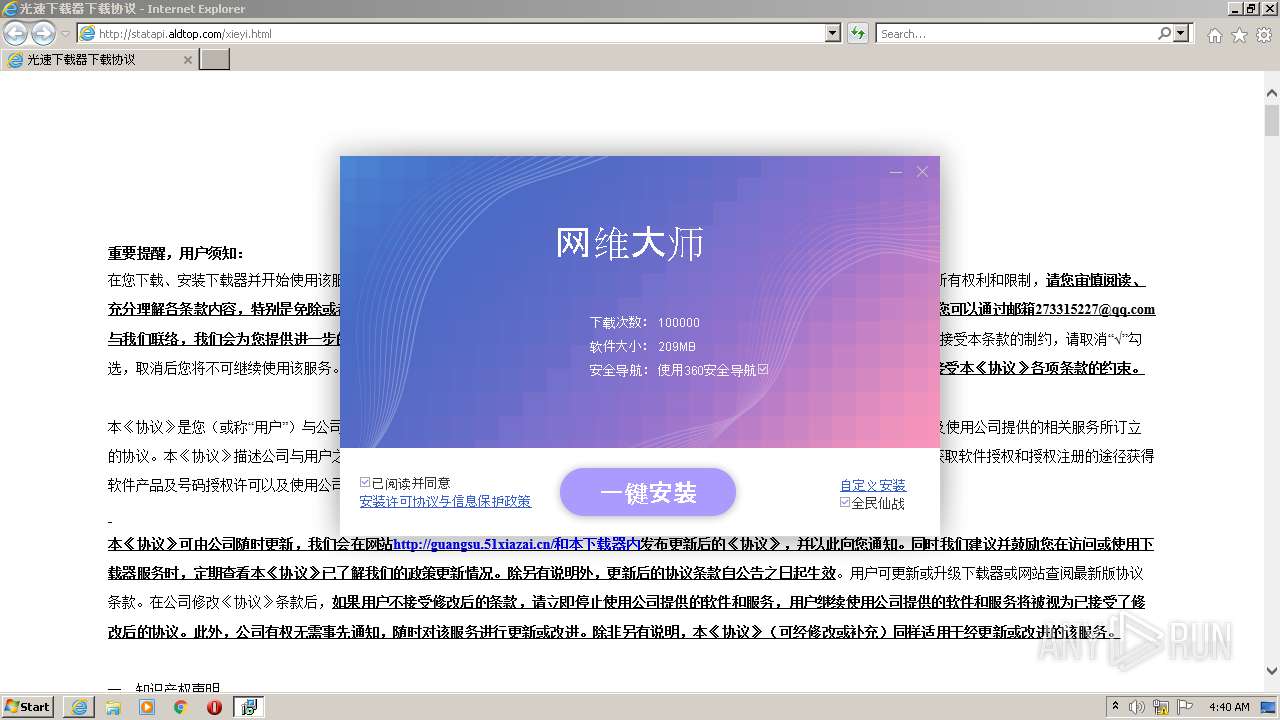Click the IE Back navigation arrow
Viewport: 1280px width, 720px height.
[15, 34]
